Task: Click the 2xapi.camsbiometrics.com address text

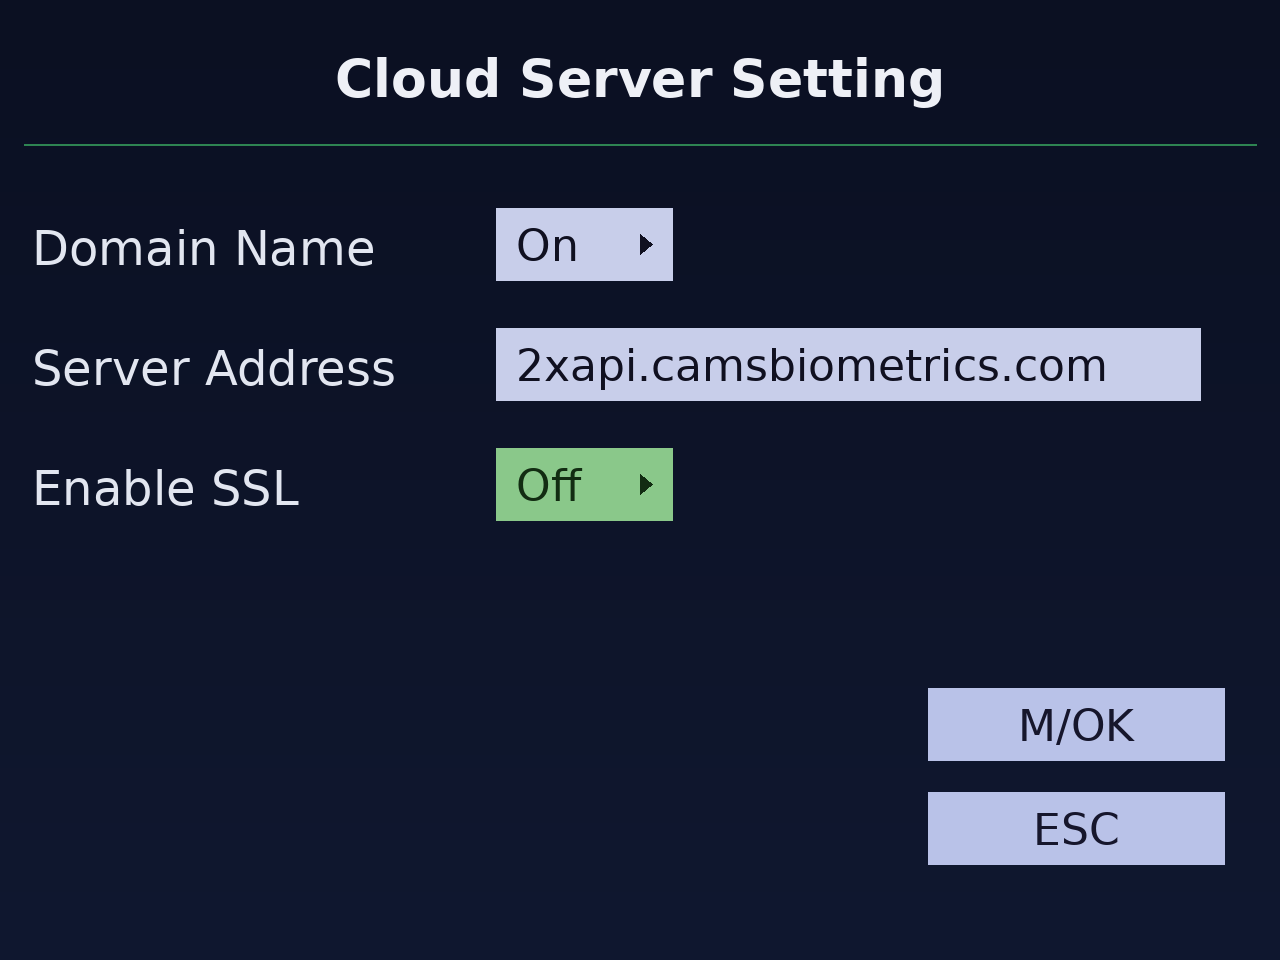Action: click(812, 367)
